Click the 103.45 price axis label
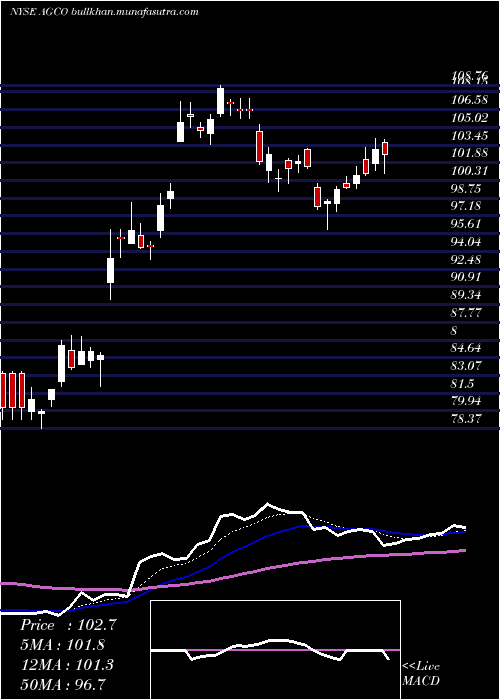500x700 pixels. 469,135
